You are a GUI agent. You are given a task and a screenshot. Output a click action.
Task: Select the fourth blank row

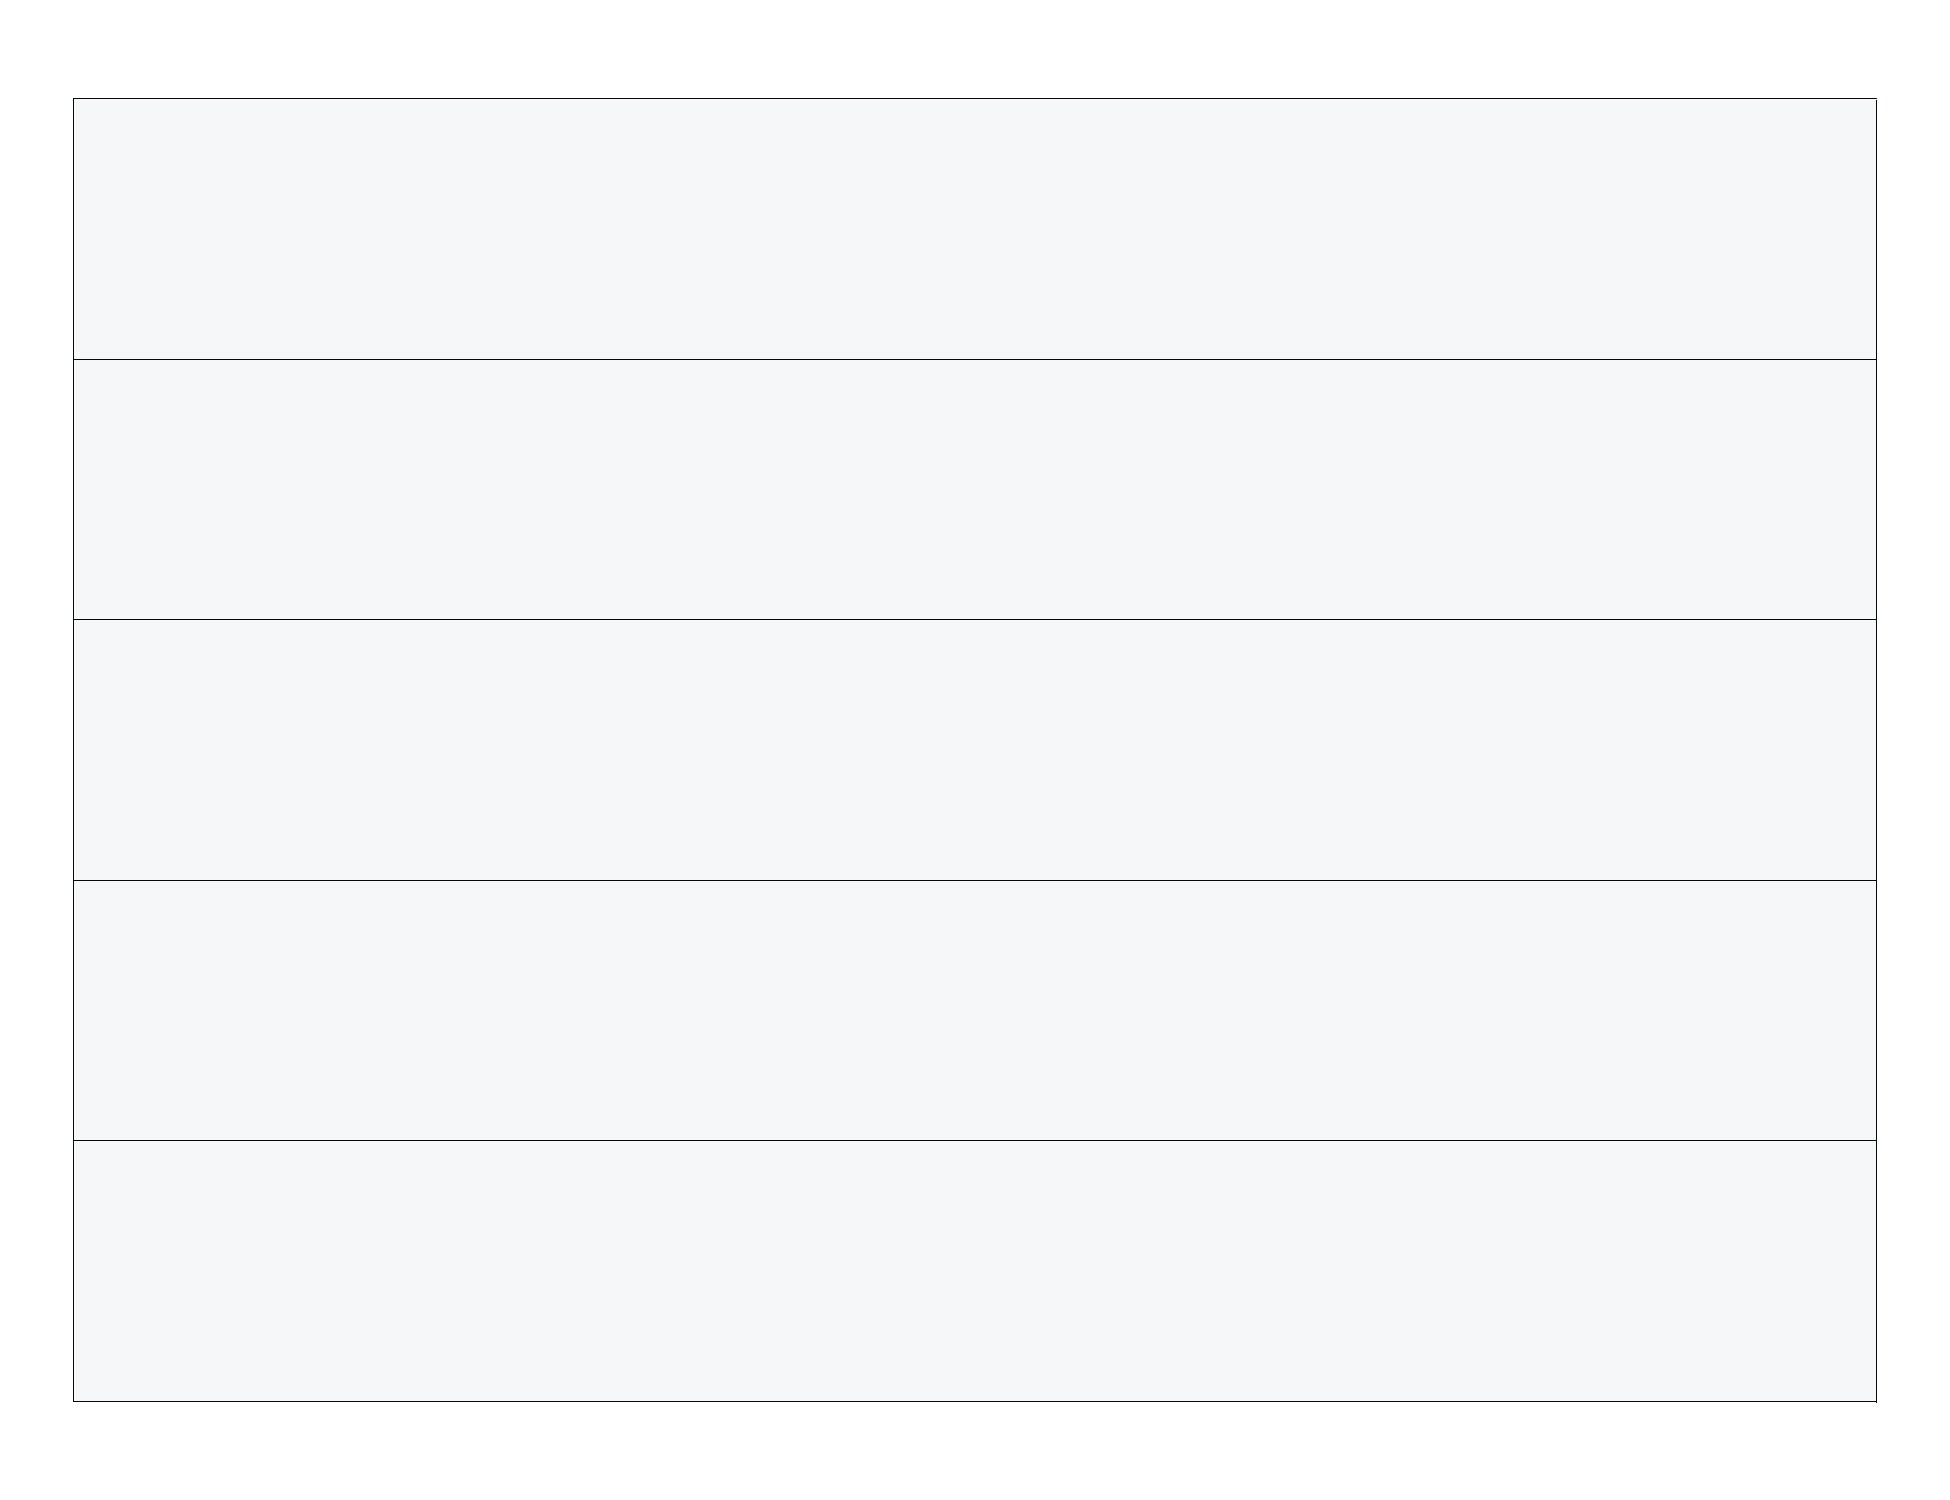(975, 1010)
